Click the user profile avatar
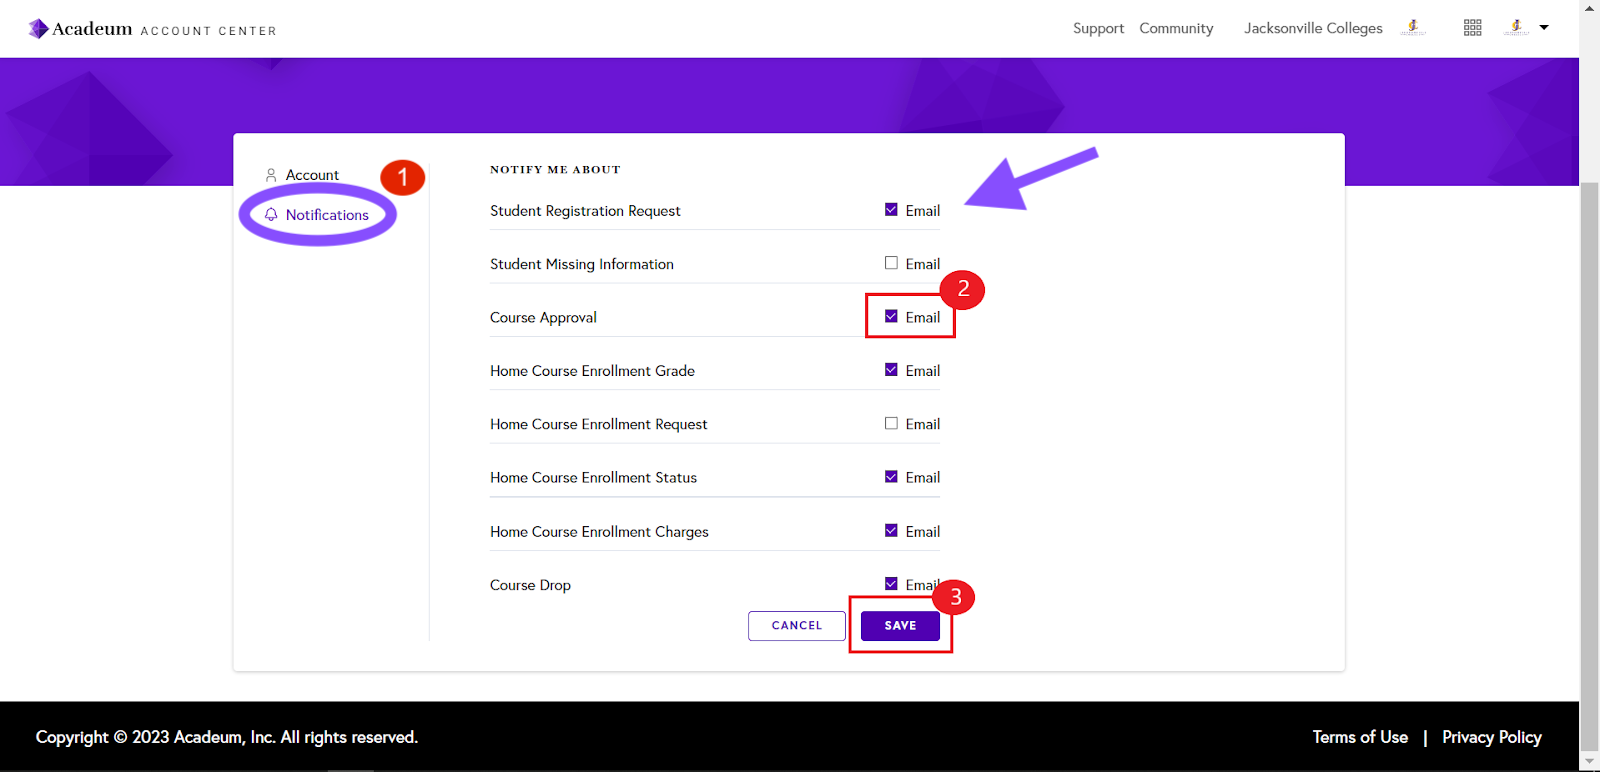The height and width of the screenshot is (772, 1600). click(1516, 27)
